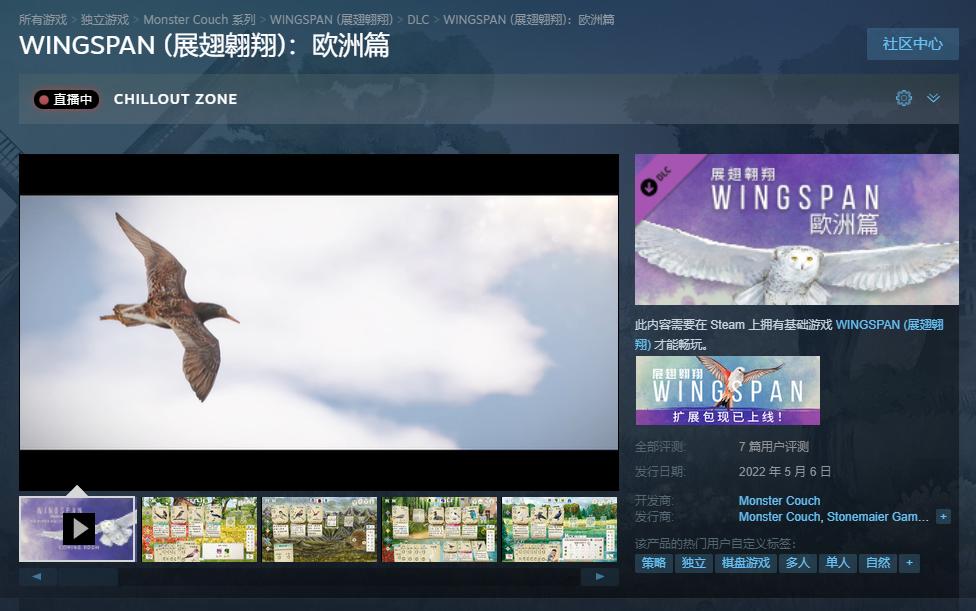Expand the full publisher list with the plus
This screenshot has height=611, width=976.
pyautogui.click(x=943, y=516)
